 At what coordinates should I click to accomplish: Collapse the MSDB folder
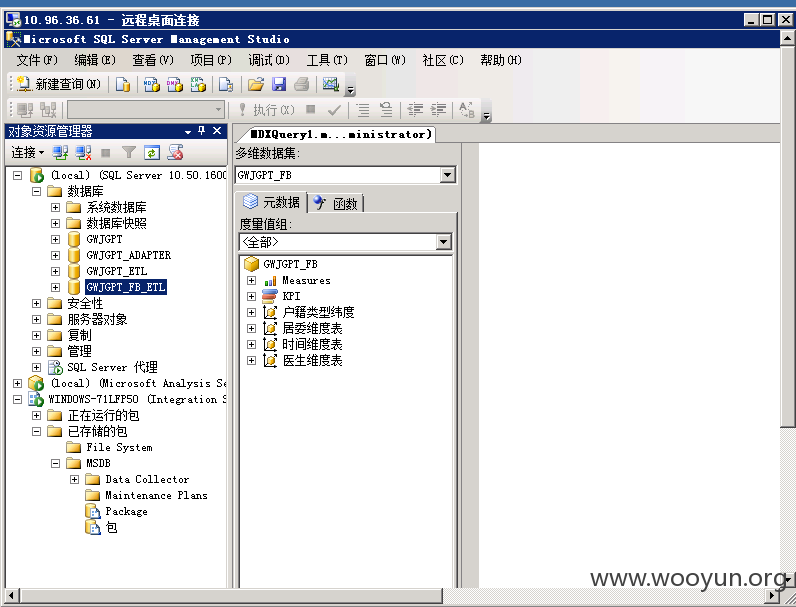(55, 463)
